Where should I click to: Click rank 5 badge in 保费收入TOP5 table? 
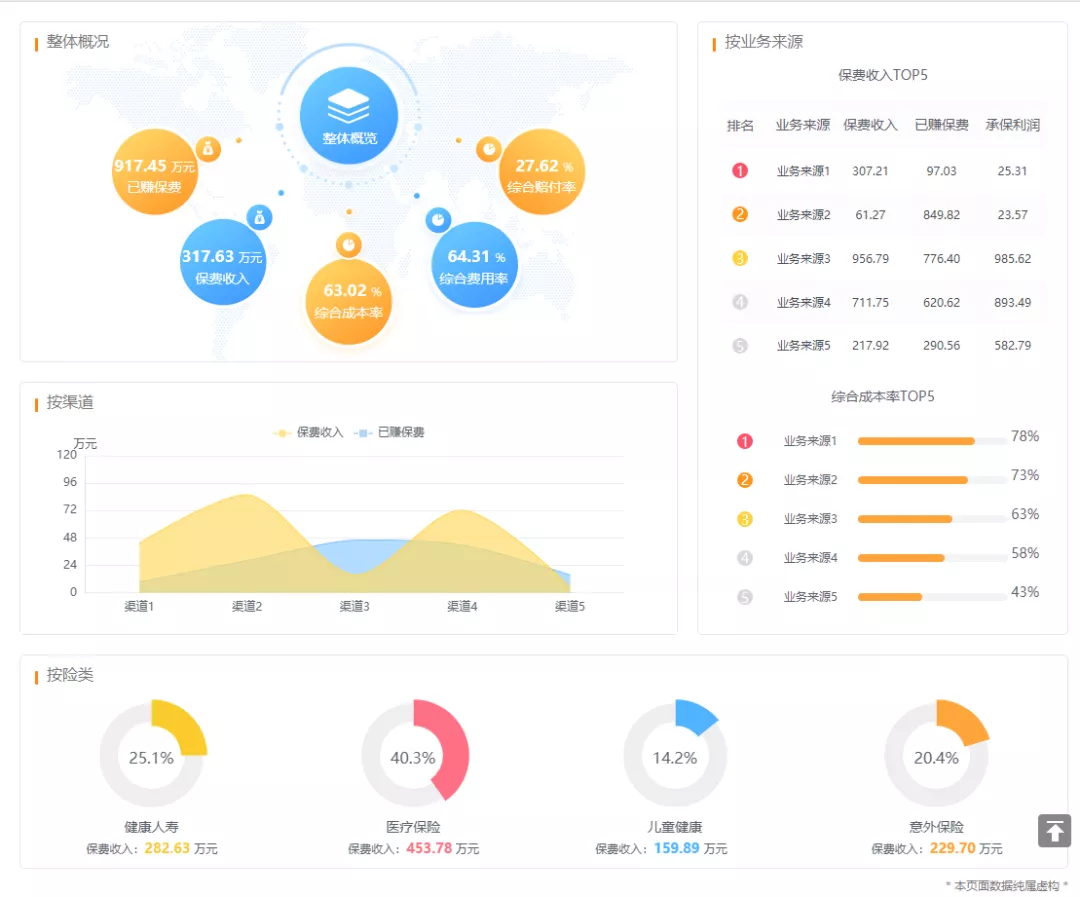click(740, 345)
